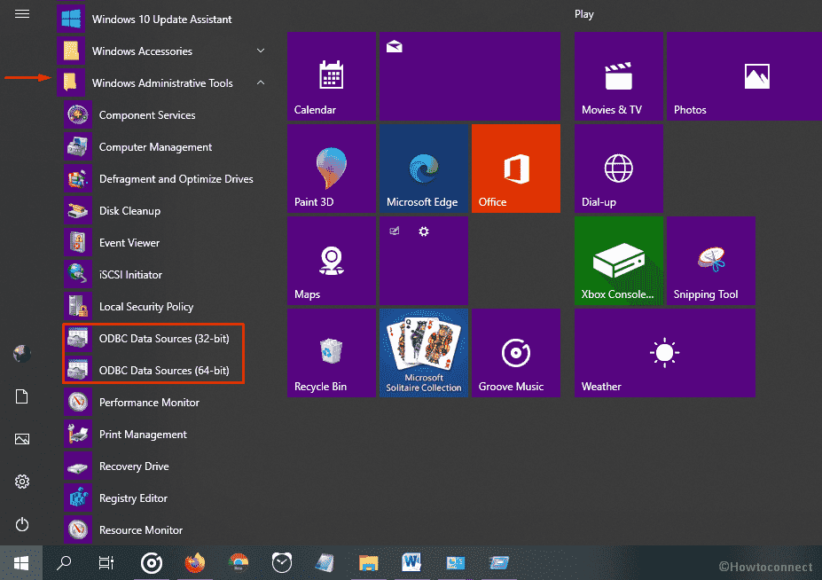
Task: Open Documents from Start sidebar
Action: click(22, 396)
